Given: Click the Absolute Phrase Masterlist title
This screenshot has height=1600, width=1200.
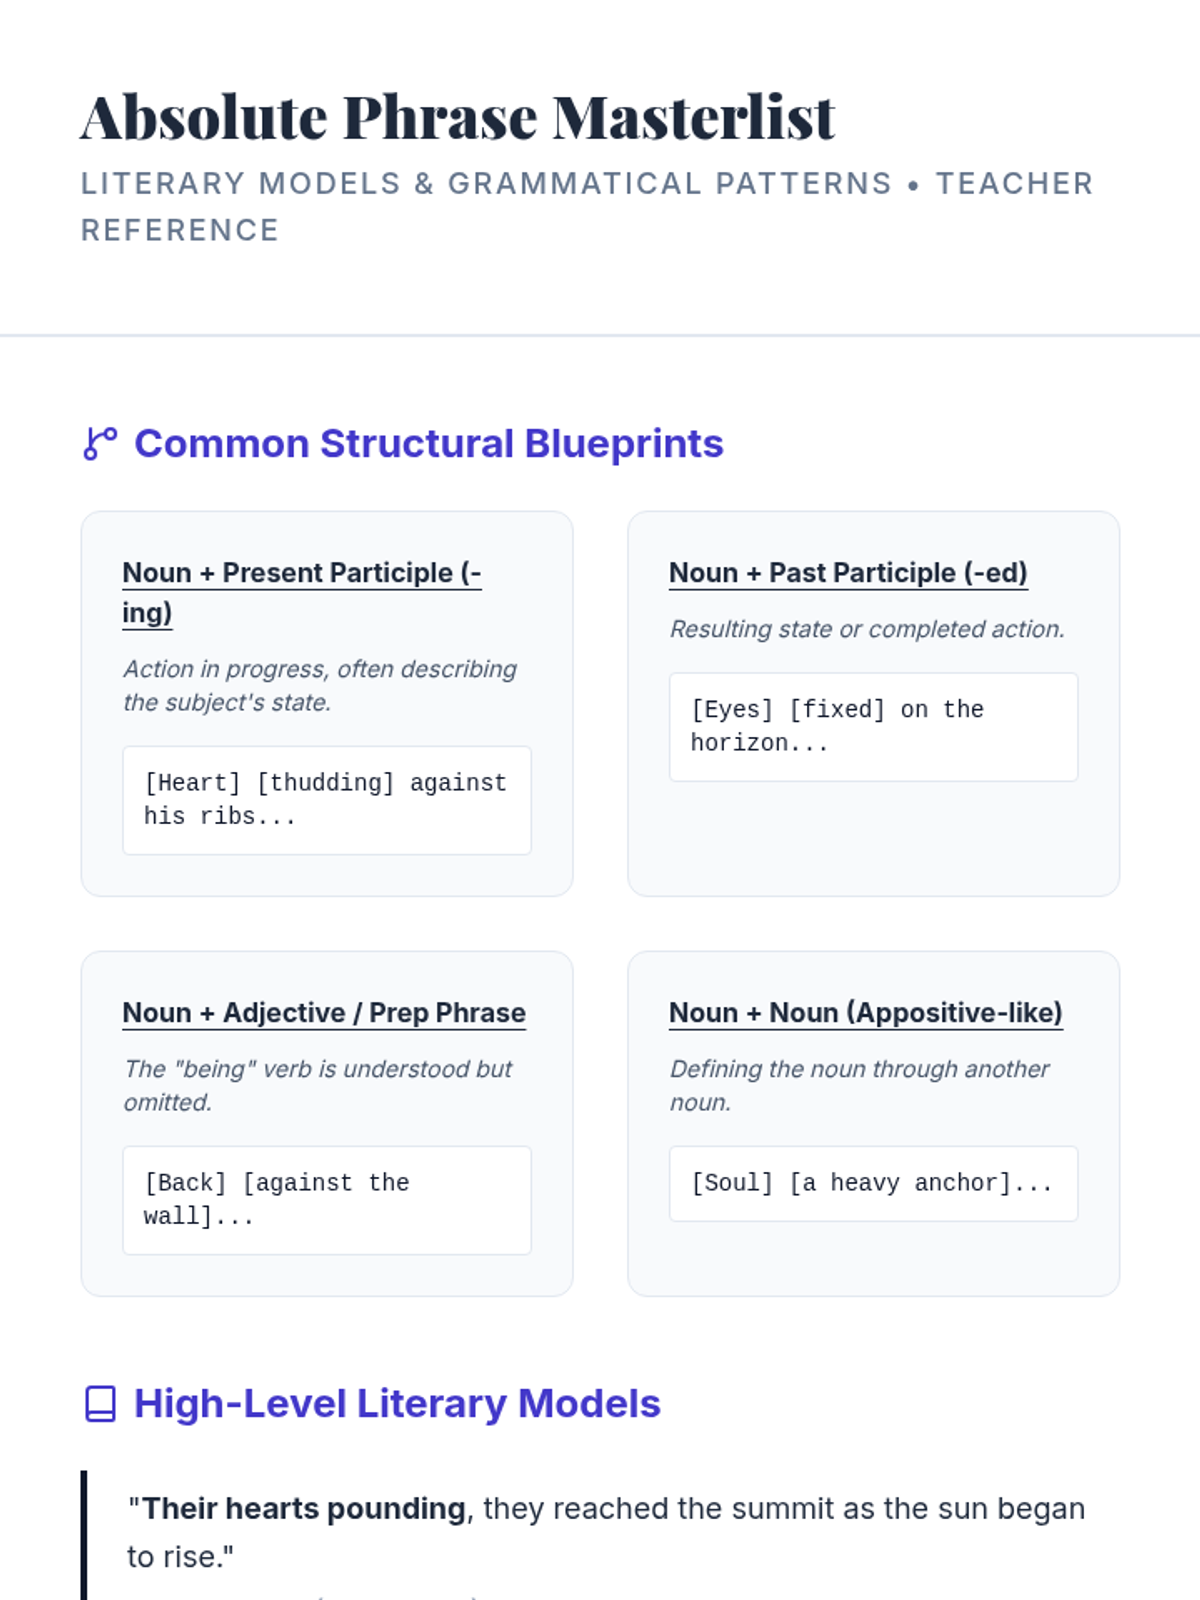Looking at the screenshot, I should 457,117.
